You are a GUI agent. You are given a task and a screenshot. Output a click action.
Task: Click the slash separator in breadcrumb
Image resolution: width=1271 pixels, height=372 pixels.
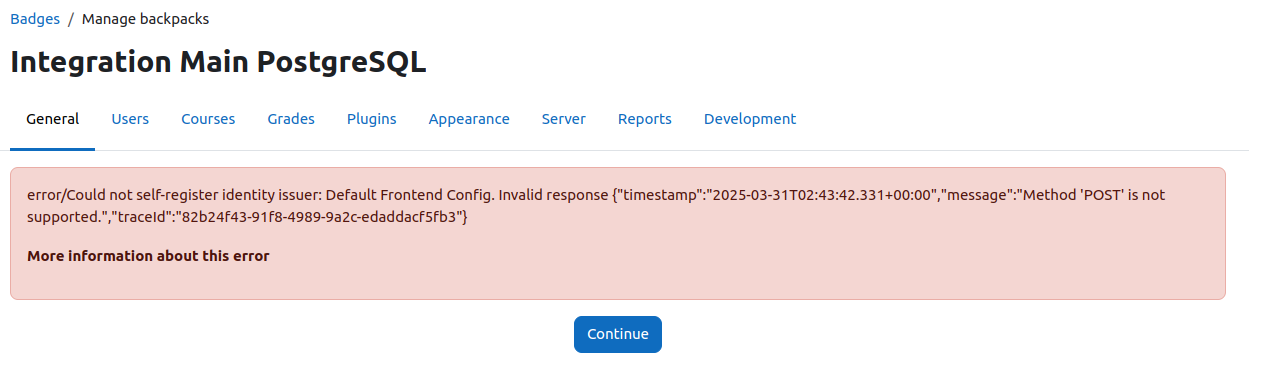point(71,19)
